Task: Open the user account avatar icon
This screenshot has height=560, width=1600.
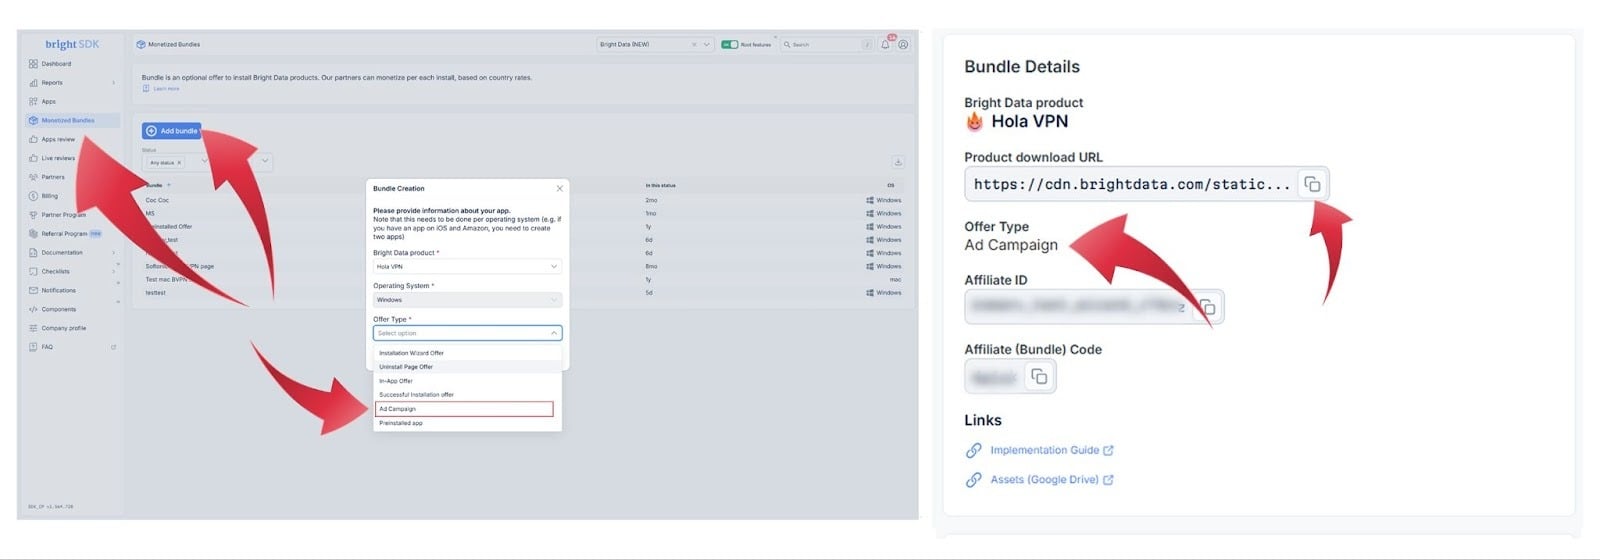Action: [903, 44]
